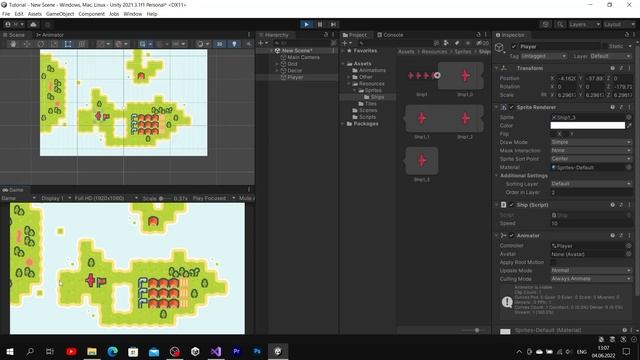This screenshot has height=360, width=640.
Task: Collapse the Ship1 sprite sheet arrow
Action: 437,75
